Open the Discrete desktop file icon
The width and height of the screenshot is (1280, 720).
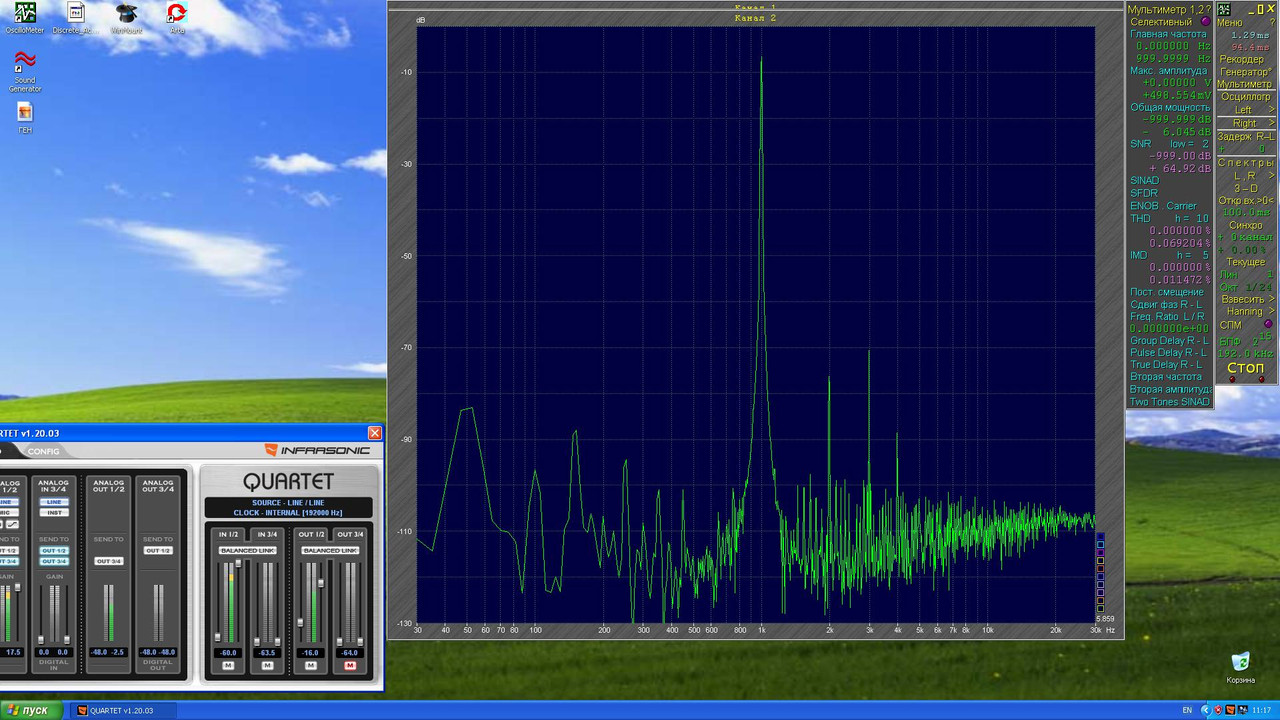[75, 13]
